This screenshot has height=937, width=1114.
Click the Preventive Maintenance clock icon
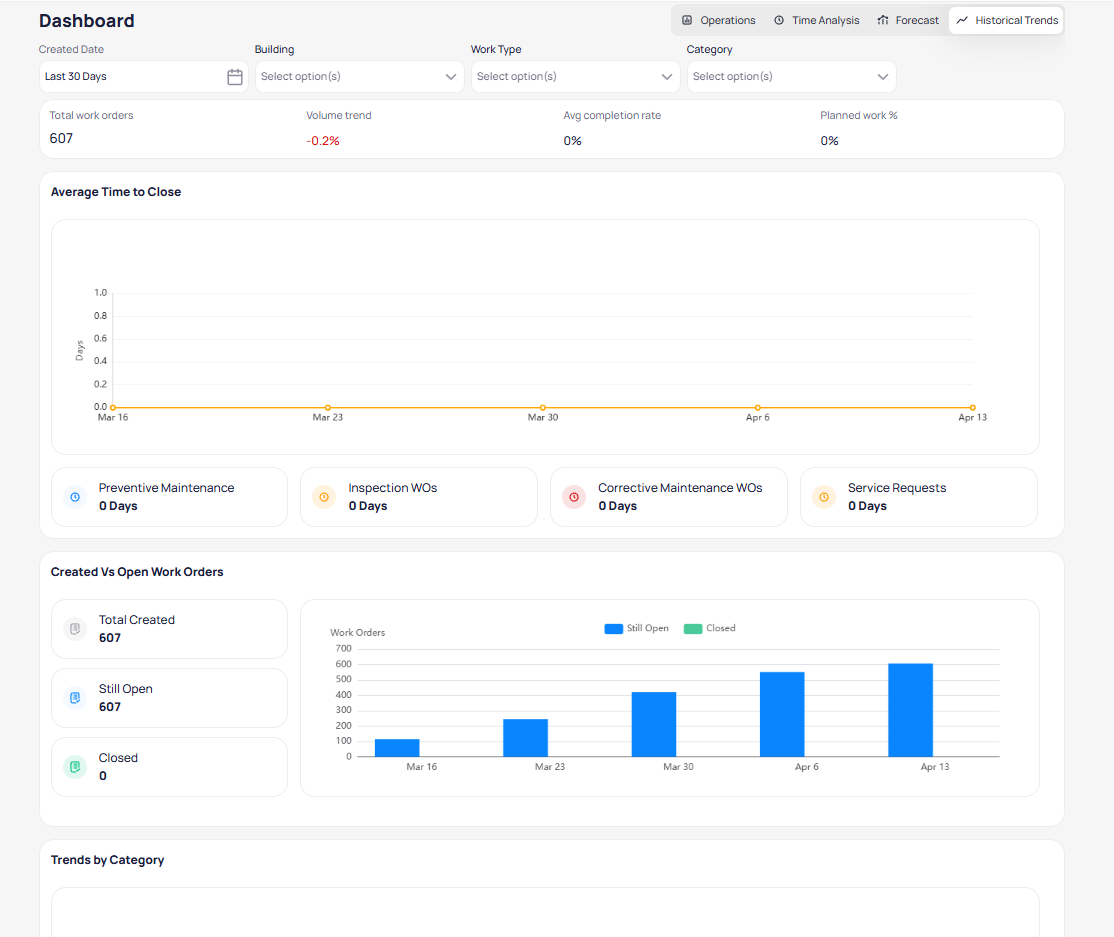[x=75, y=497]
